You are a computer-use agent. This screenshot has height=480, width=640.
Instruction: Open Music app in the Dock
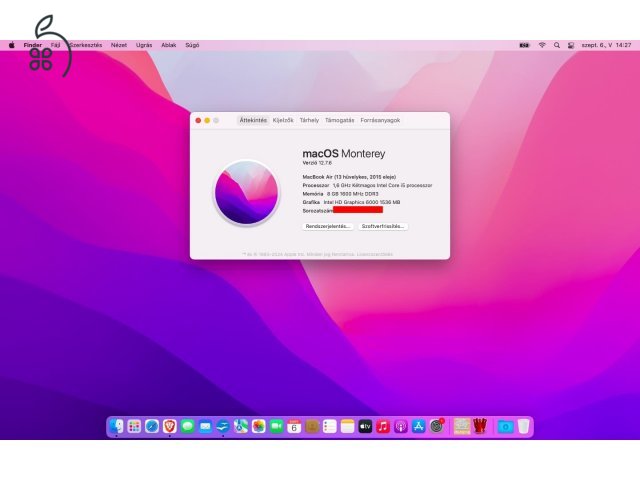tap(383, 427)
